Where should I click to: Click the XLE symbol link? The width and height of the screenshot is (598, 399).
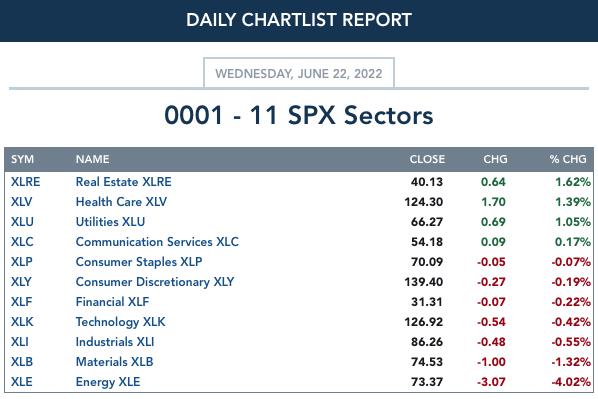click(x=22, y=382)
